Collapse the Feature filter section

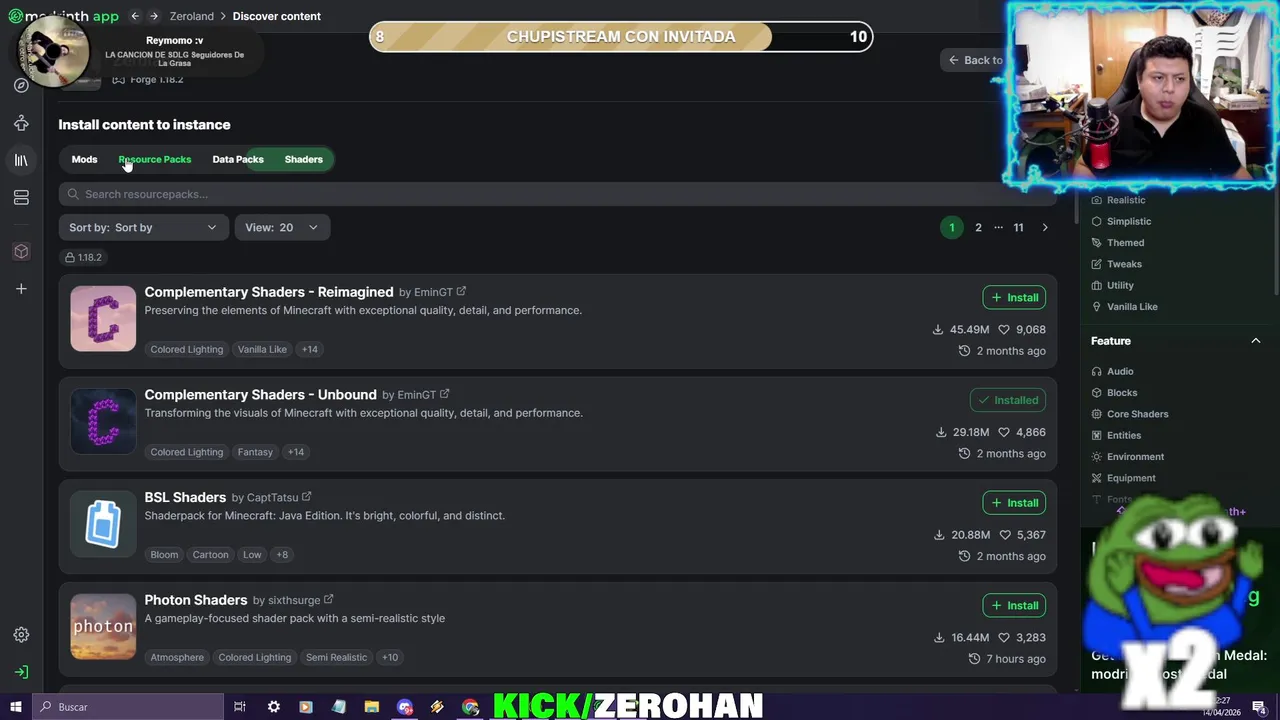coord(1256,341)
